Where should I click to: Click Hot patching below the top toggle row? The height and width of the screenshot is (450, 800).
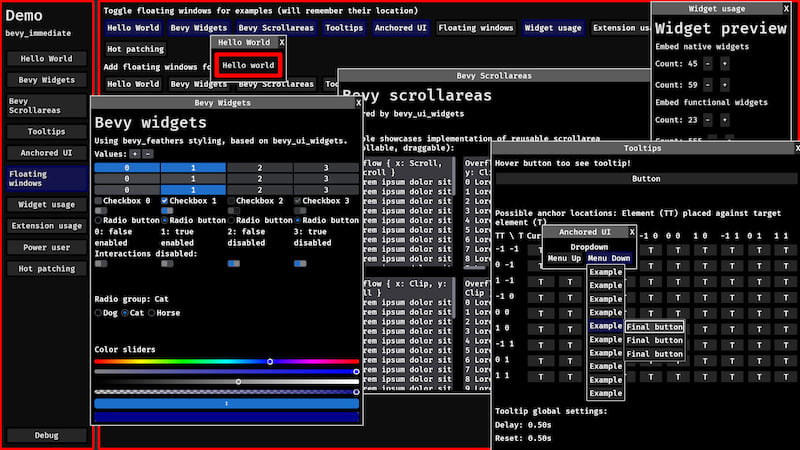click(x=135, y=49)
